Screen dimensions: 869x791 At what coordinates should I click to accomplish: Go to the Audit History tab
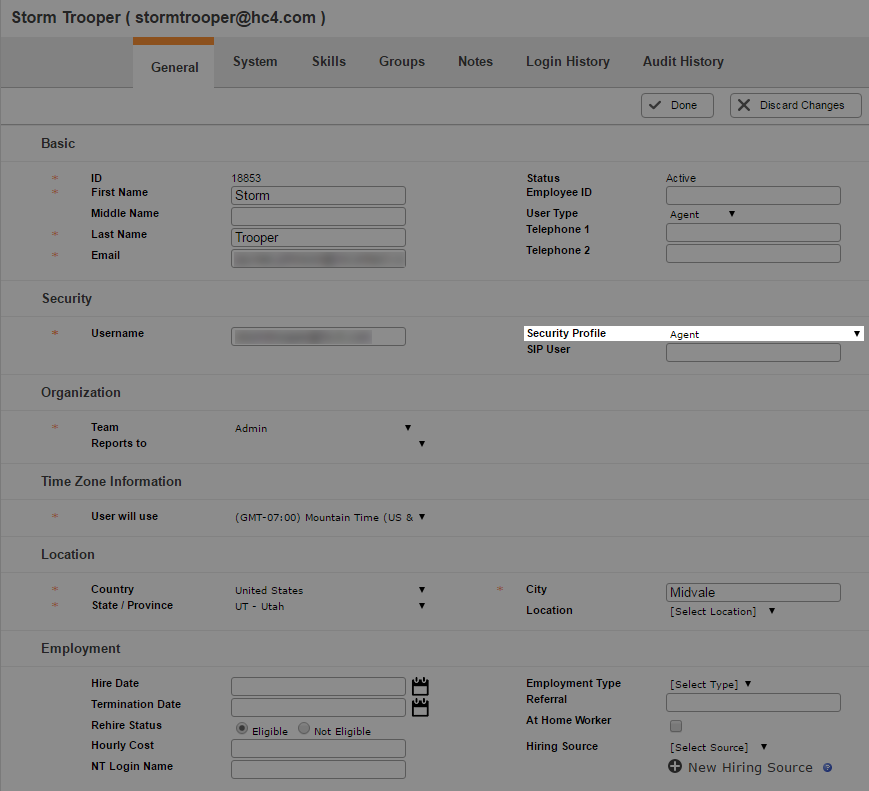pyautogui.click(x=683, y=61)
